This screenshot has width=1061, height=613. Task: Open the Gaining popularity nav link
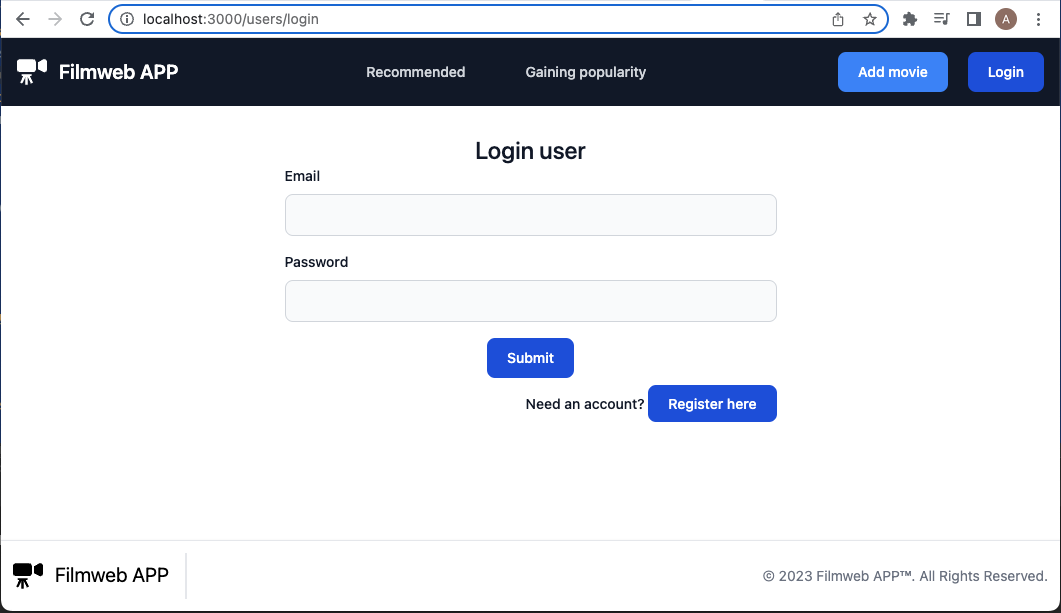(x=585, y=72)
